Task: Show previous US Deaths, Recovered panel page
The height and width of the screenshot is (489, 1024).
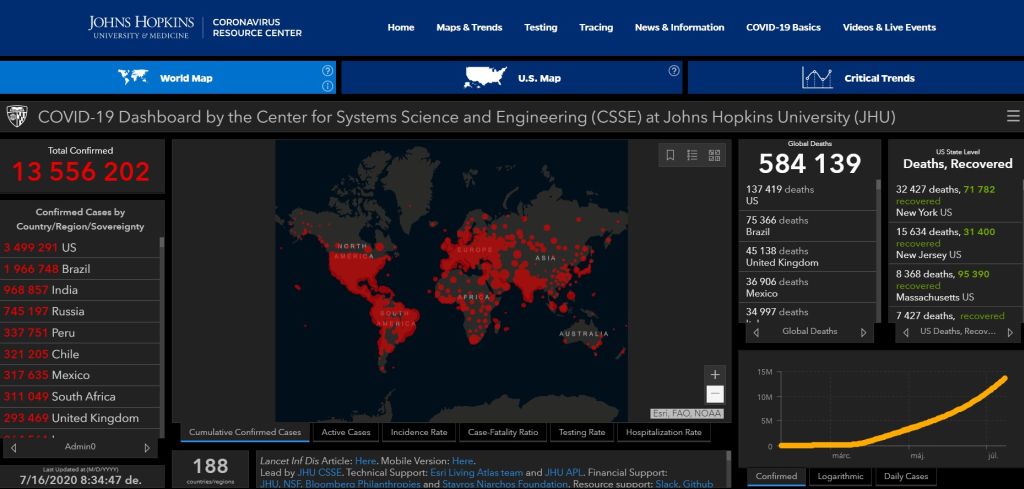Action: pos(906,332)
